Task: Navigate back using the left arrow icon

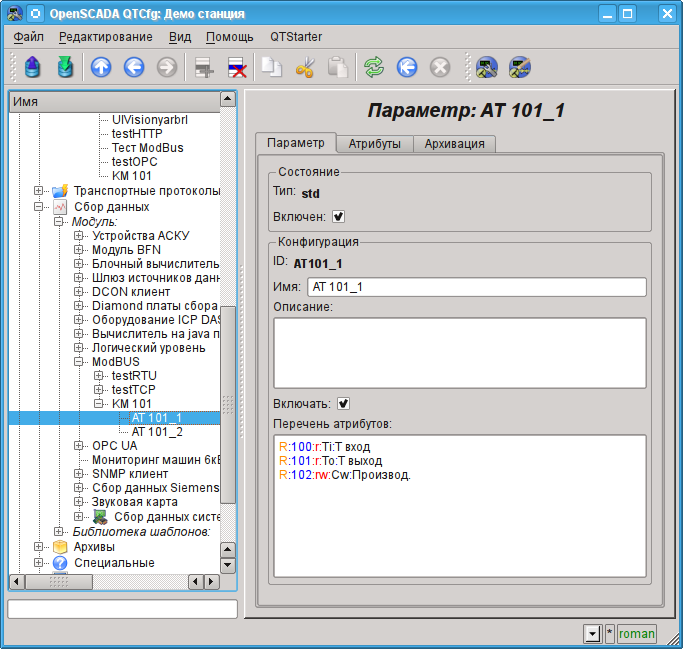Action: click(134, 67)
